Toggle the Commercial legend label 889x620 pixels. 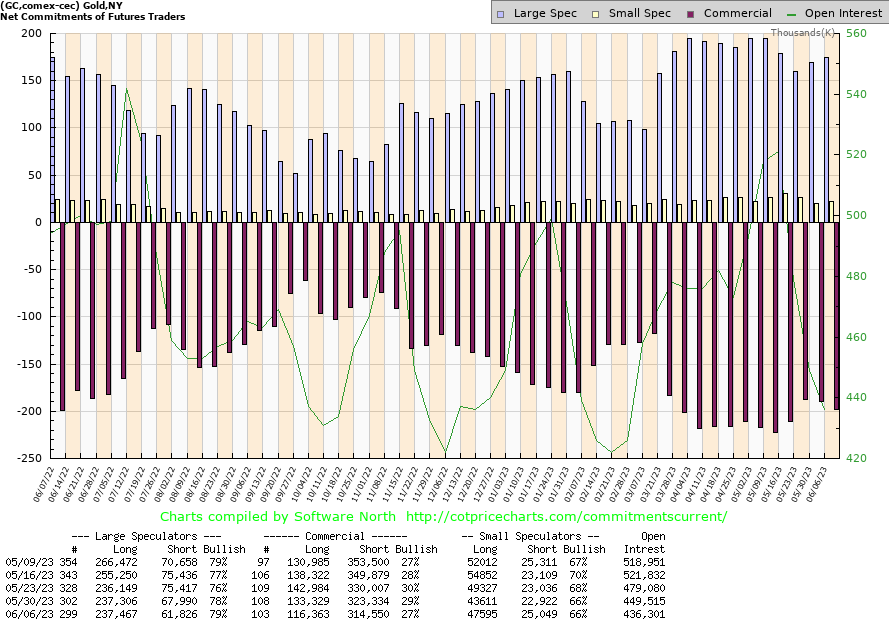[737, 14]
